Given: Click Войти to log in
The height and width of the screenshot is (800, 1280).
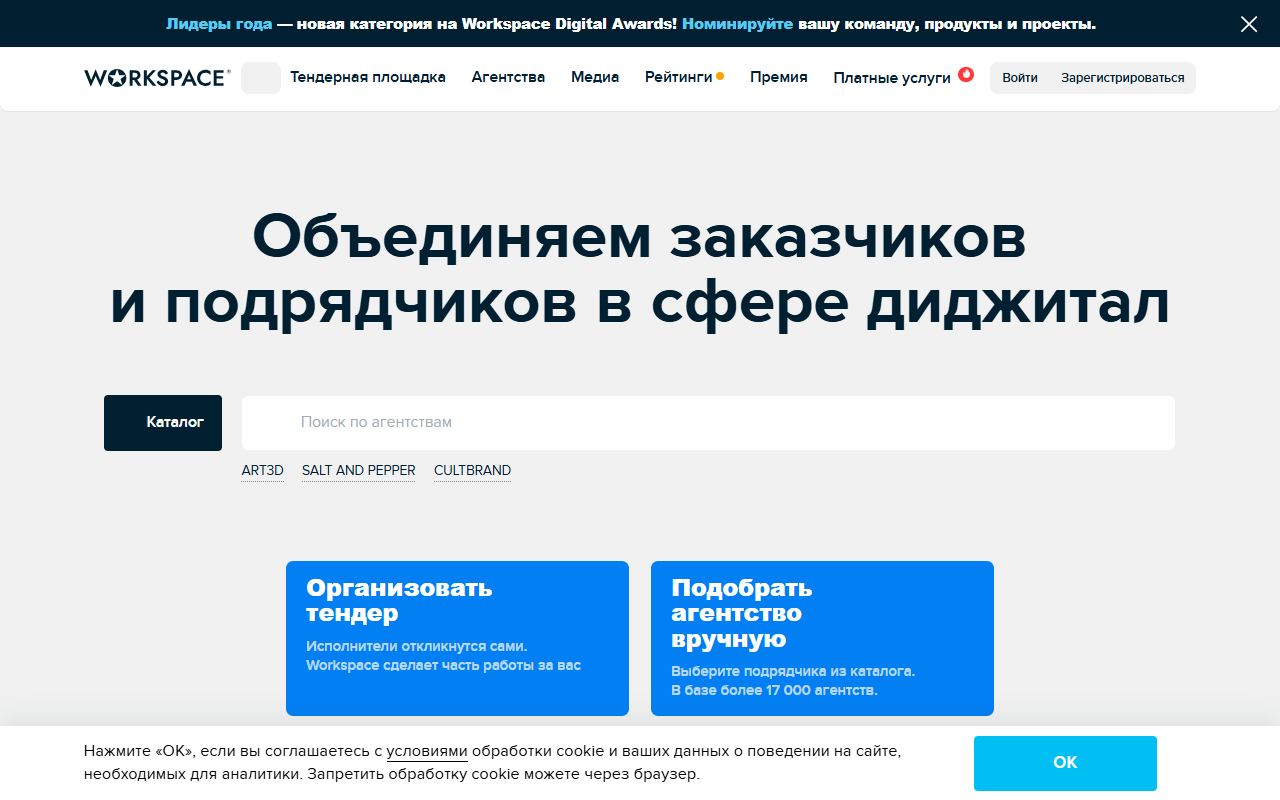Looking at the screenshot, I should tap(1020, 78).
